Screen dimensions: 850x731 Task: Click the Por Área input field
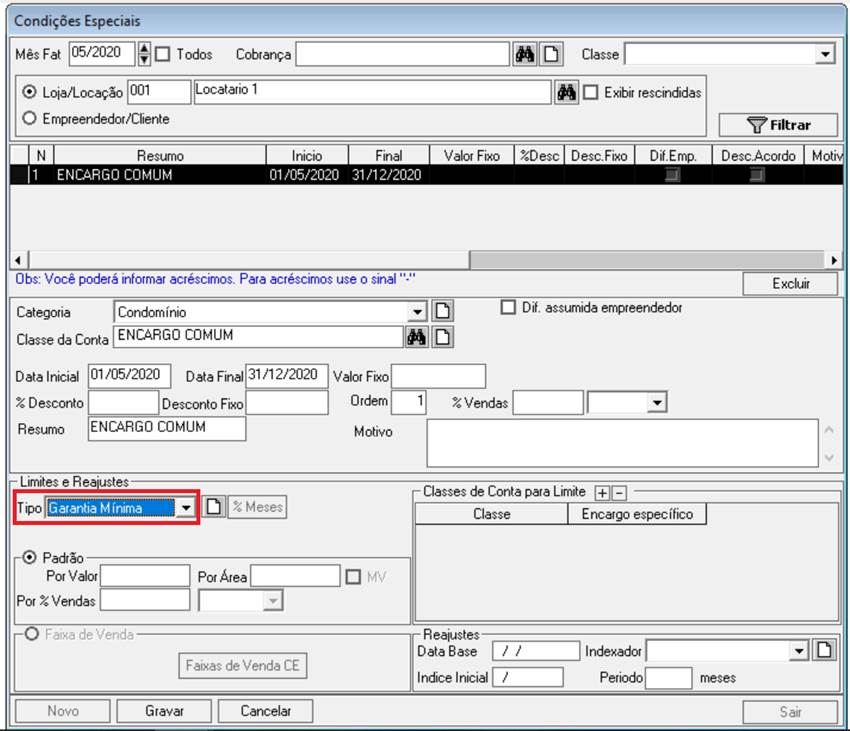click(x=295, y=576)
